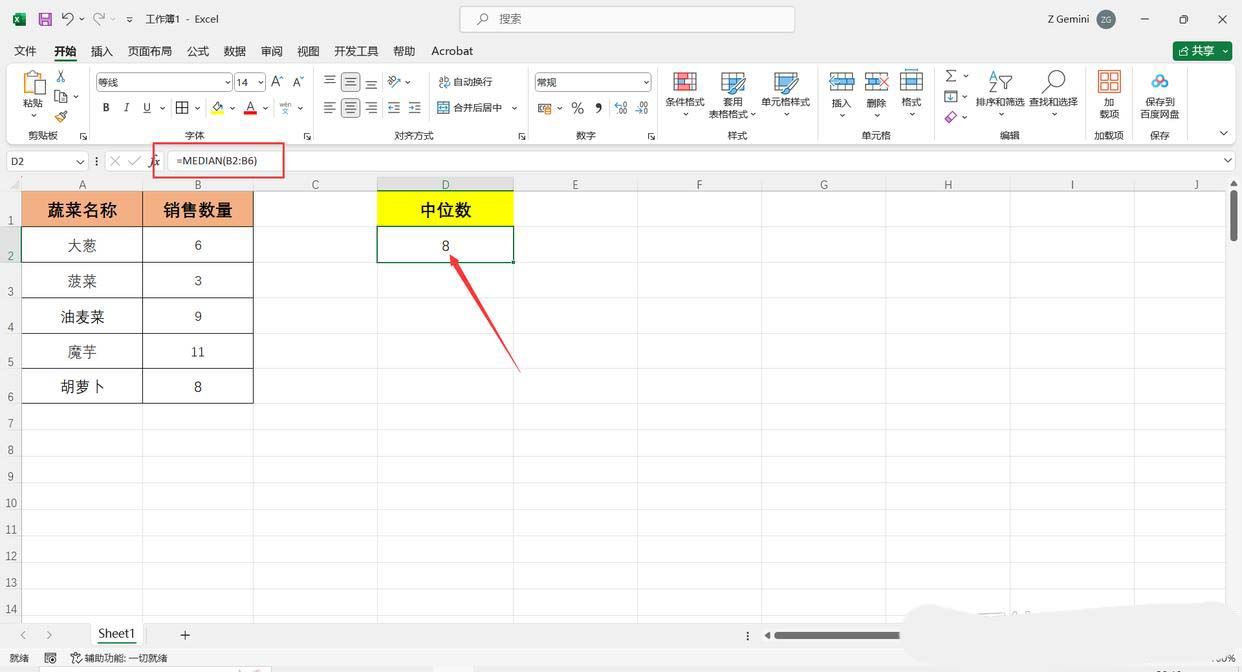This screenshot has height=672, width=1242.
Task: Click the Delete cells icon
Action: [x=876, y=82]
